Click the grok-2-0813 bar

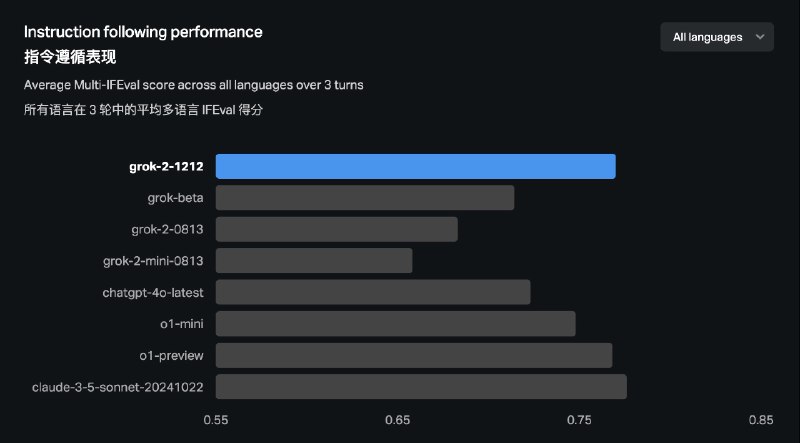click(336, 229)
